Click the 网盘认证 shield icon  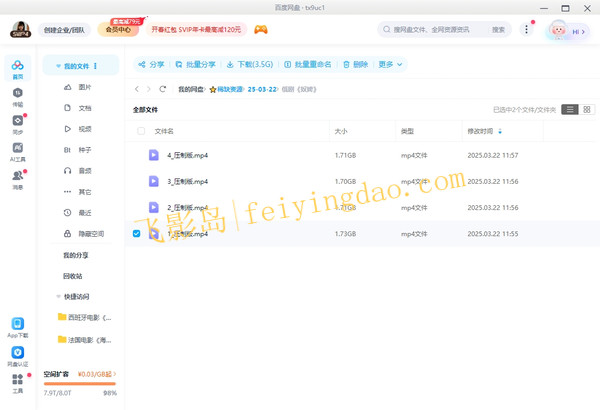[x=18, y=356]
